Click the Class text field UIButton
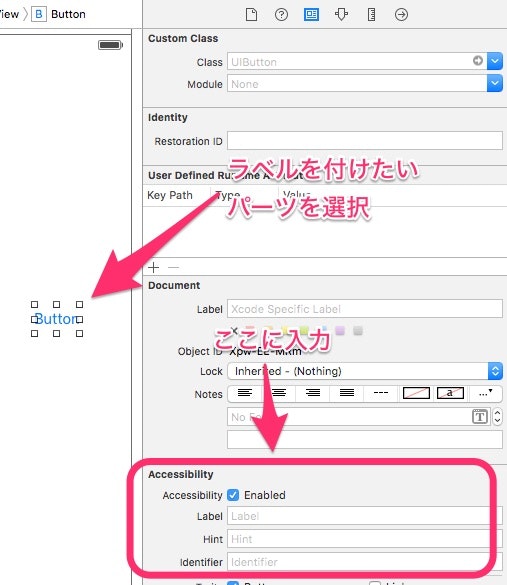 357,62
